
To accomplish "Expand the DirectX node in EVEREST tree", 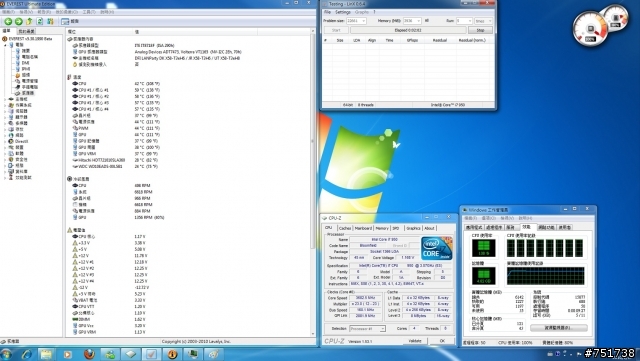I will 5,141.
